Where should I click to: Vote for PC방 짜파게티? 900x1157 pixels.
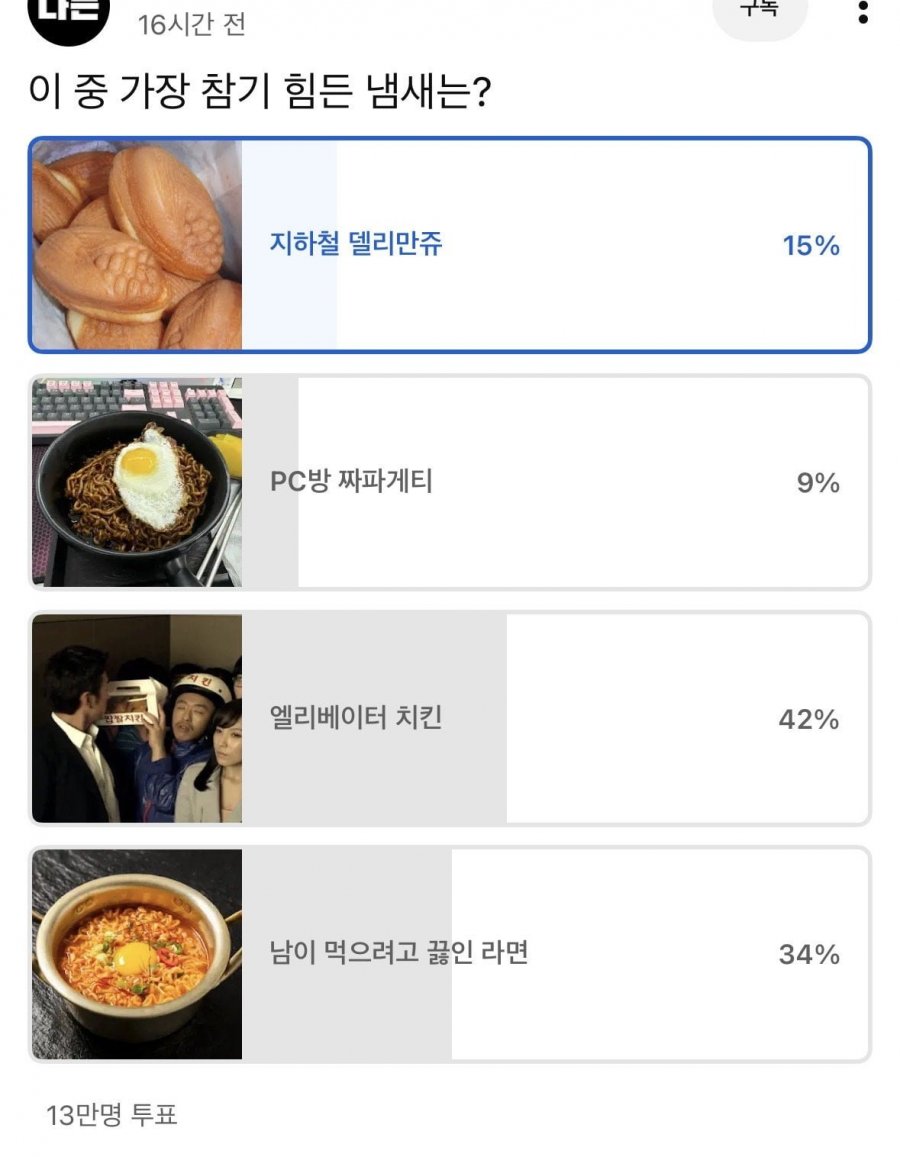point(351,482)
